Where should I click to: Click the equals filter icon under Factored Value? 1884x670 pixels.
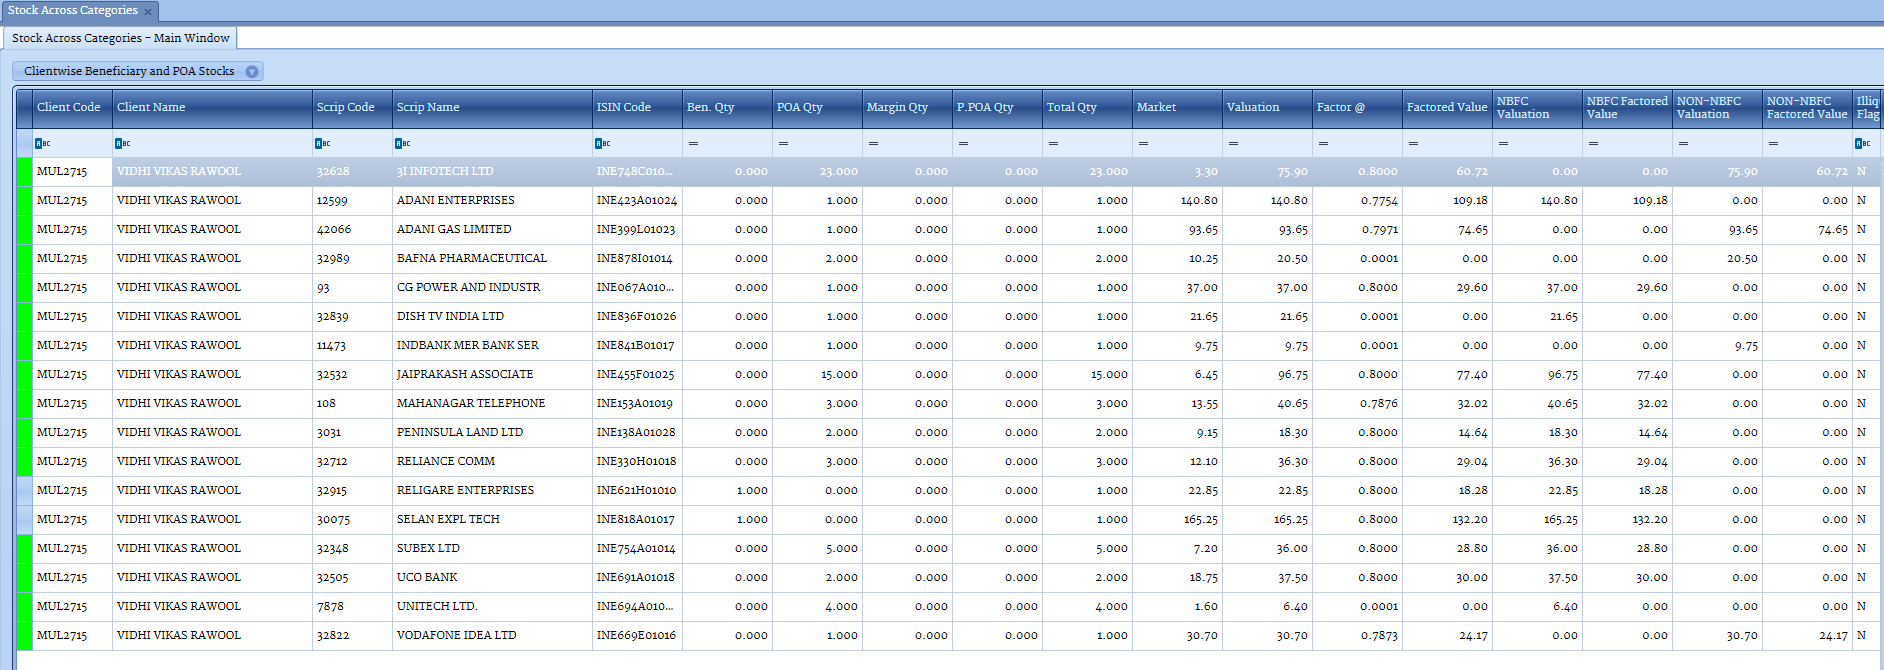[1413, 143]
